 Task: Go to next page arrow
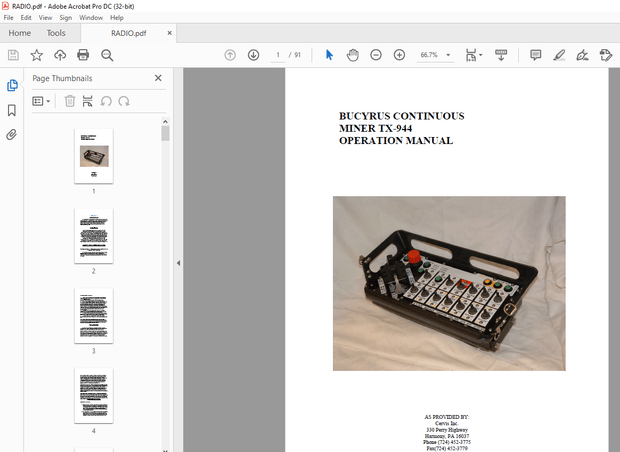coord(253,55)
